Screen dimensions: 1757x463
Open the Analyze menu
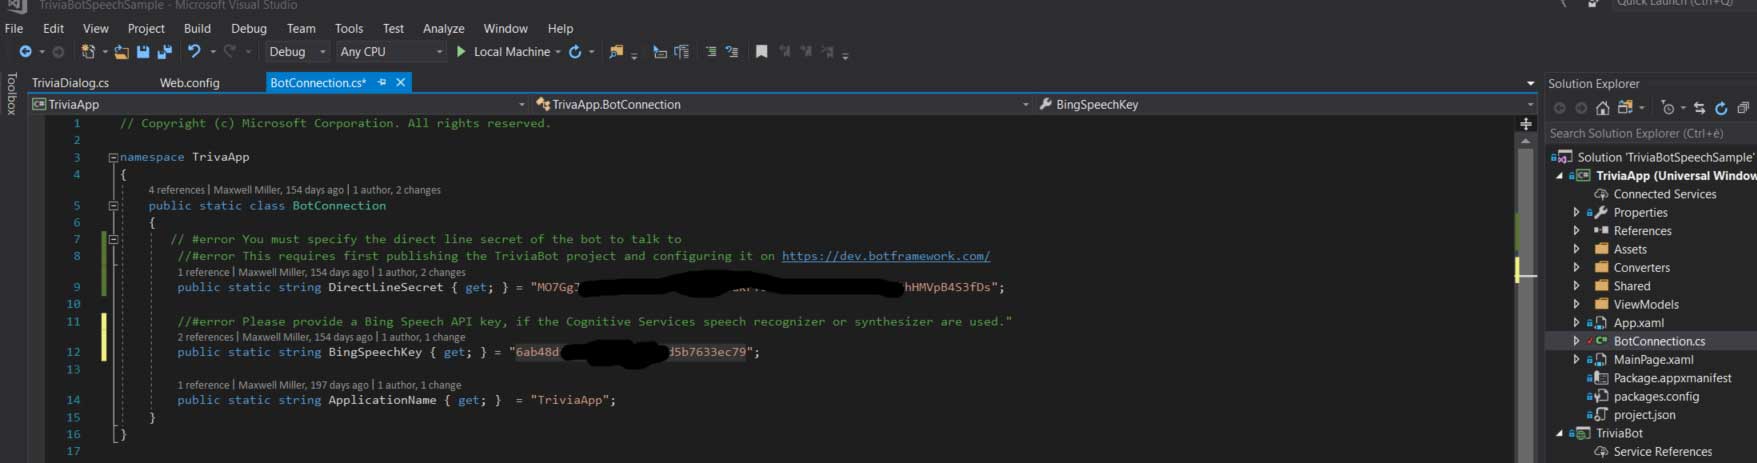pyautogui.click(x=443, y=28)
